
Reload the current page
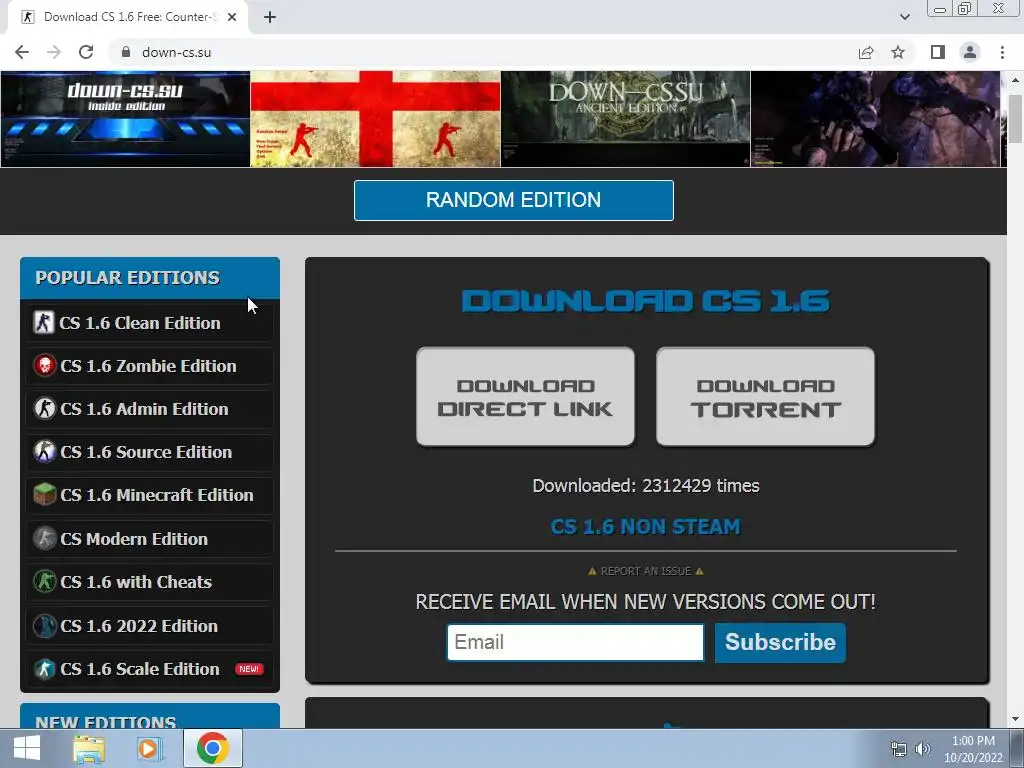(86, 52)
